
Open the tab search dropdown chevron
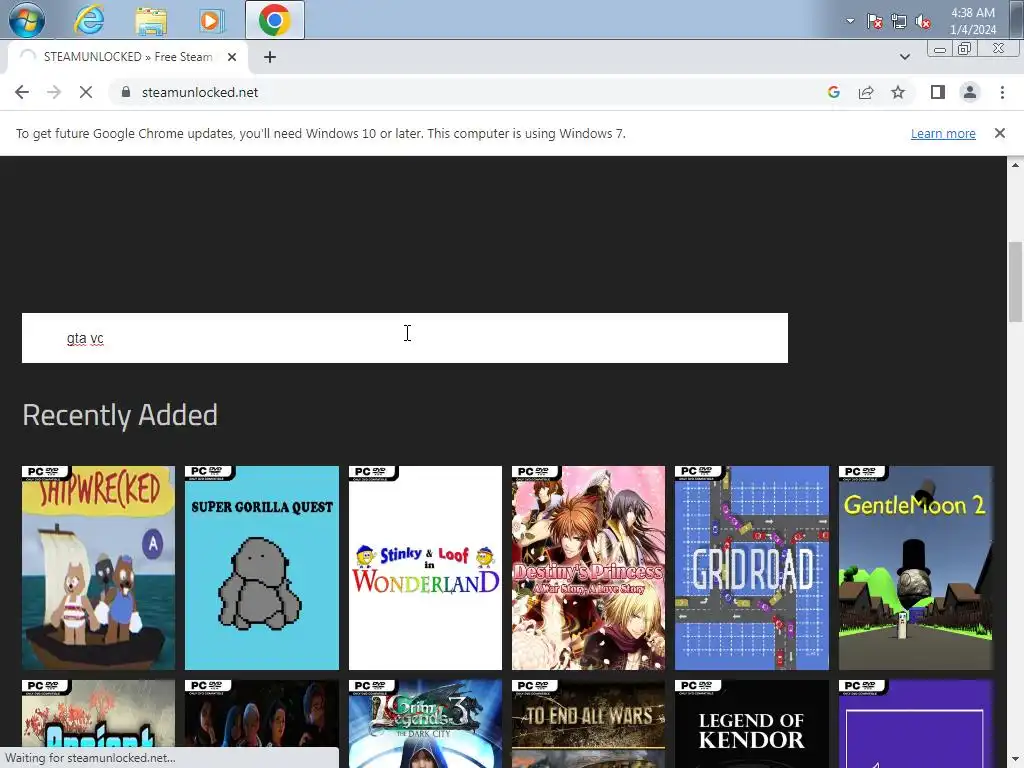click(904, 57)
